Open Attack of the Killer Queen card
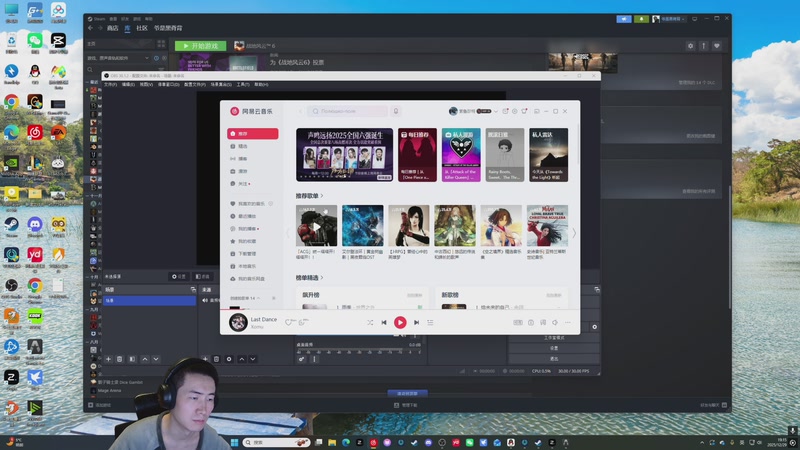 461,155
